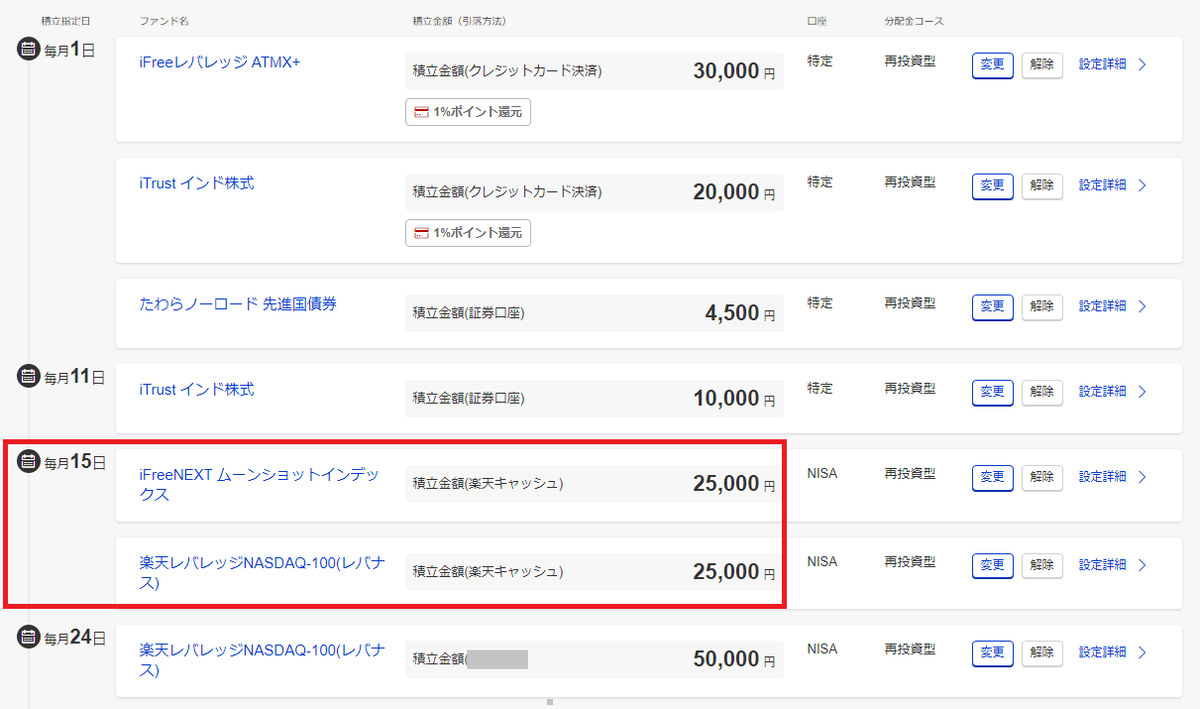
Task: Open the 設定詳細 chevron for たわらノーロード 先進国債券
Action: (1143, 306)
